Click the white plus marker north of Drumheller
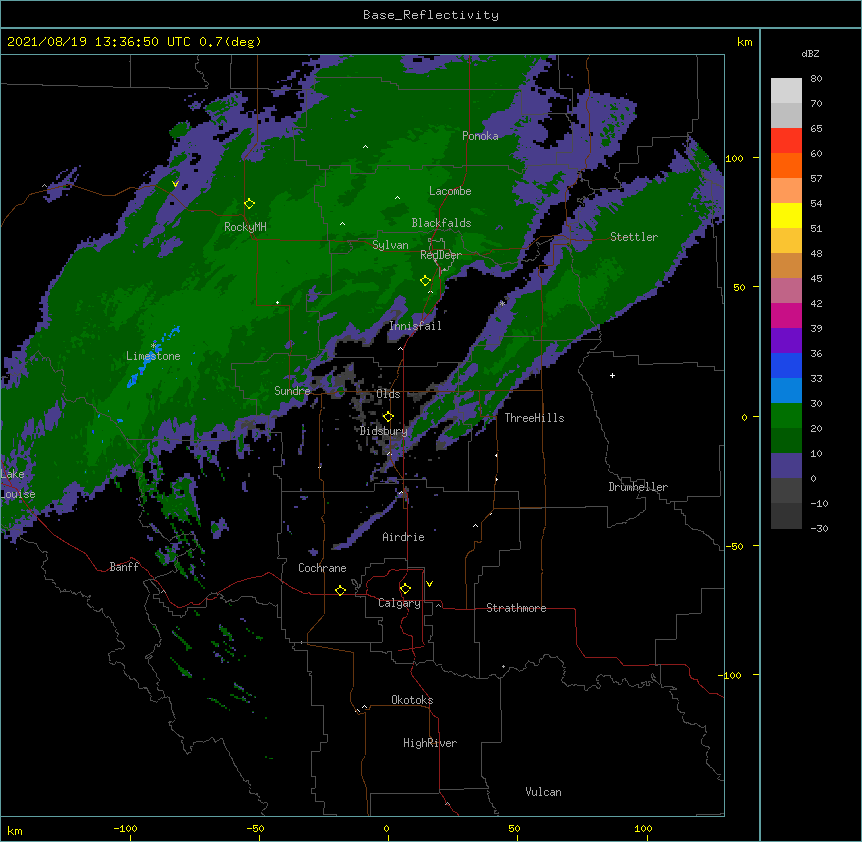This screenshot has height=842, width=862. click(612, 375)
